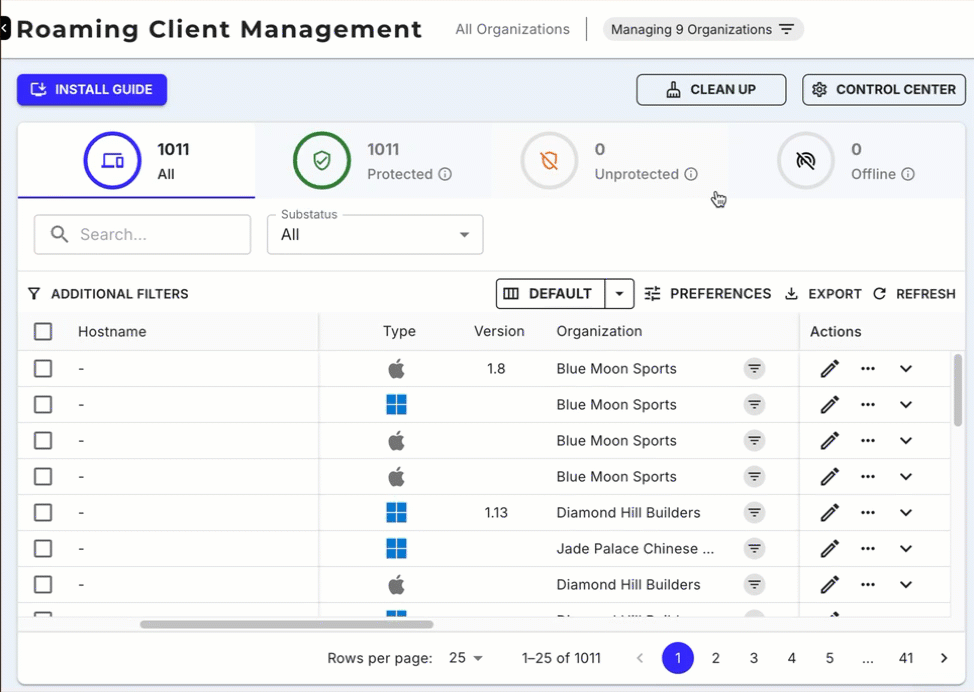974x692 pixels.
Task: Refresh the client table
Action: (x=914, y=294)
